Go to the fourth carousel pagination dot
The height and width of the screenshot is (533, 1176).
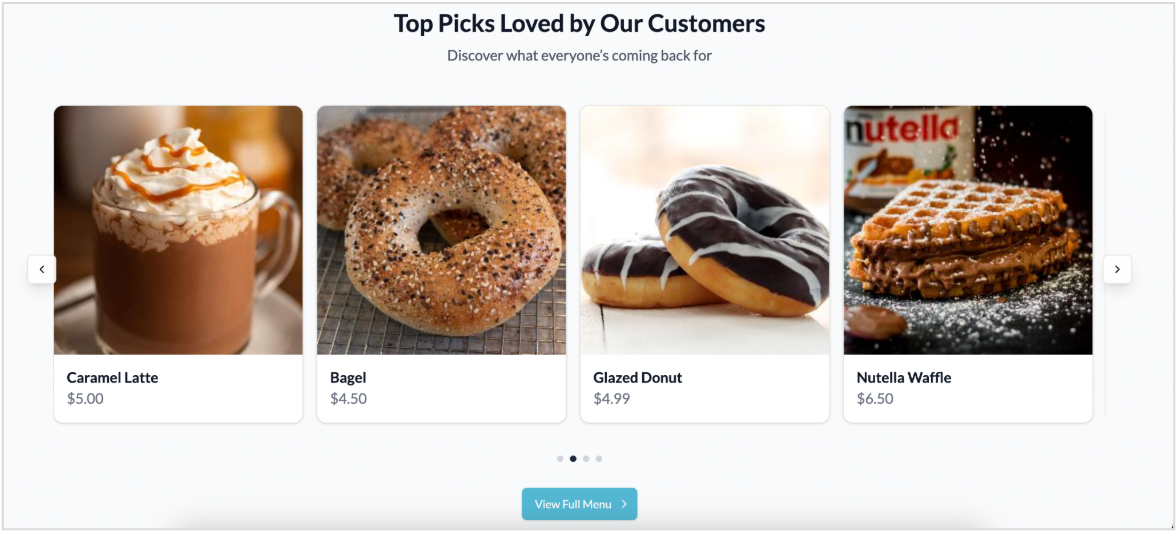tap(599, 459)
